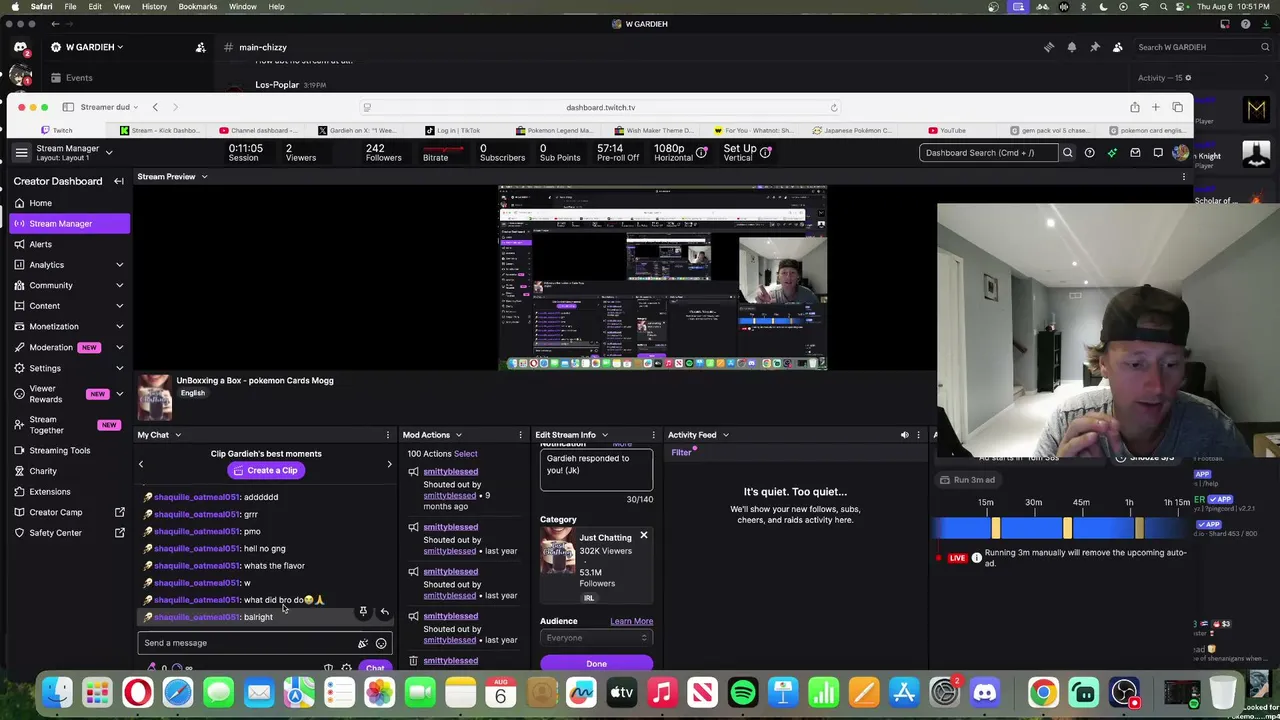Open the Stream Manager layout dropdown
Screen dimensions: 1280x720
[109, 153]
